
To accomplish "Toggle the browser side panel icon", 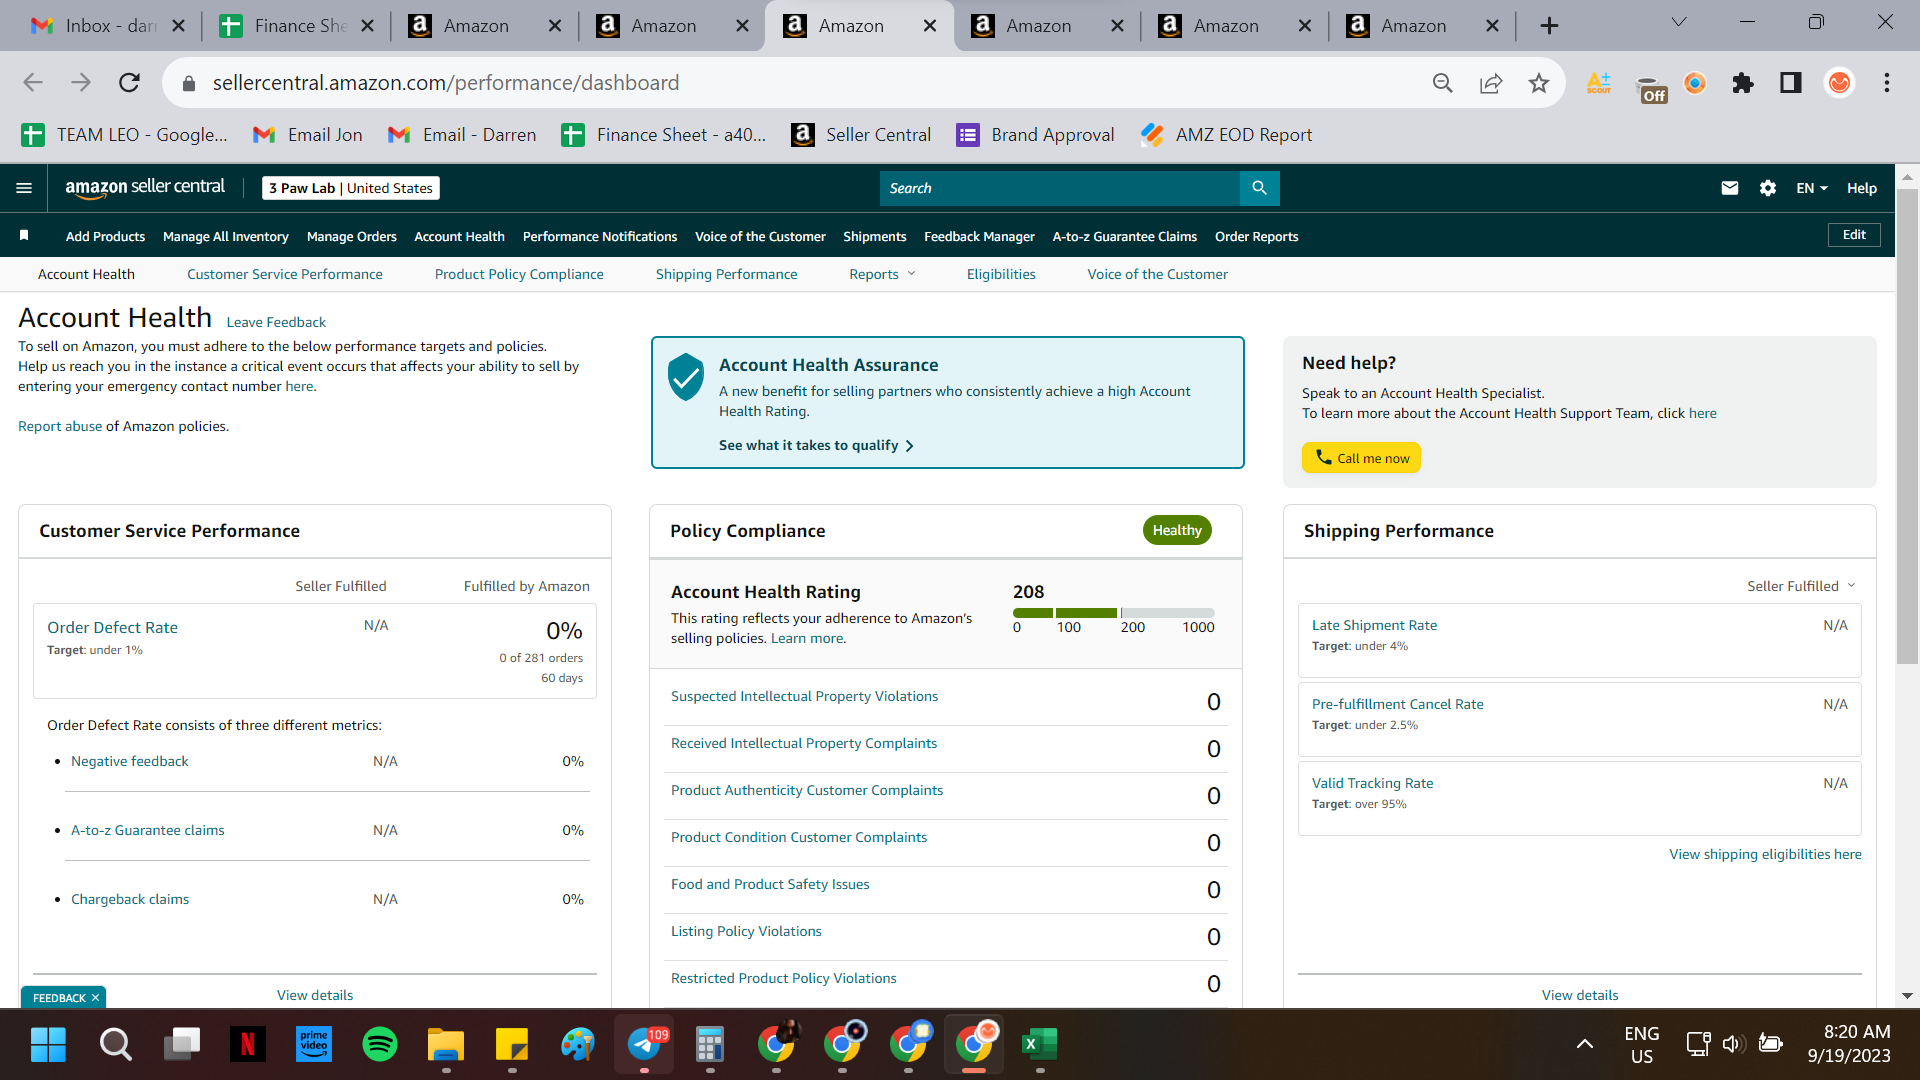I will (1790, 83).
